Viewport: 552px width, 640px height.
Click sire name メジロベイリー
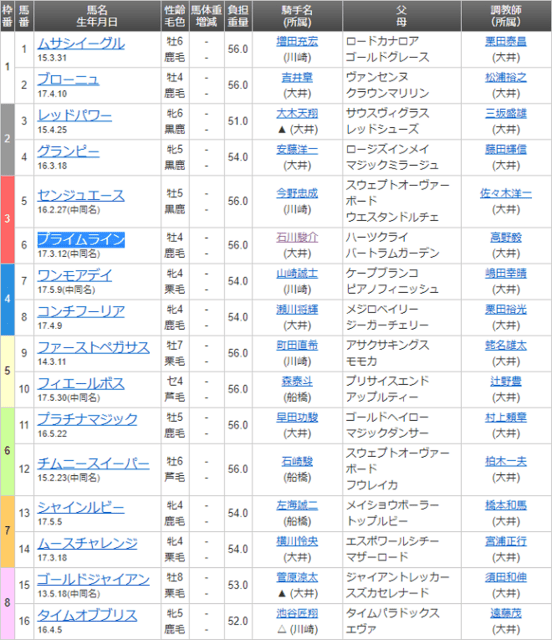pos(382,309)
